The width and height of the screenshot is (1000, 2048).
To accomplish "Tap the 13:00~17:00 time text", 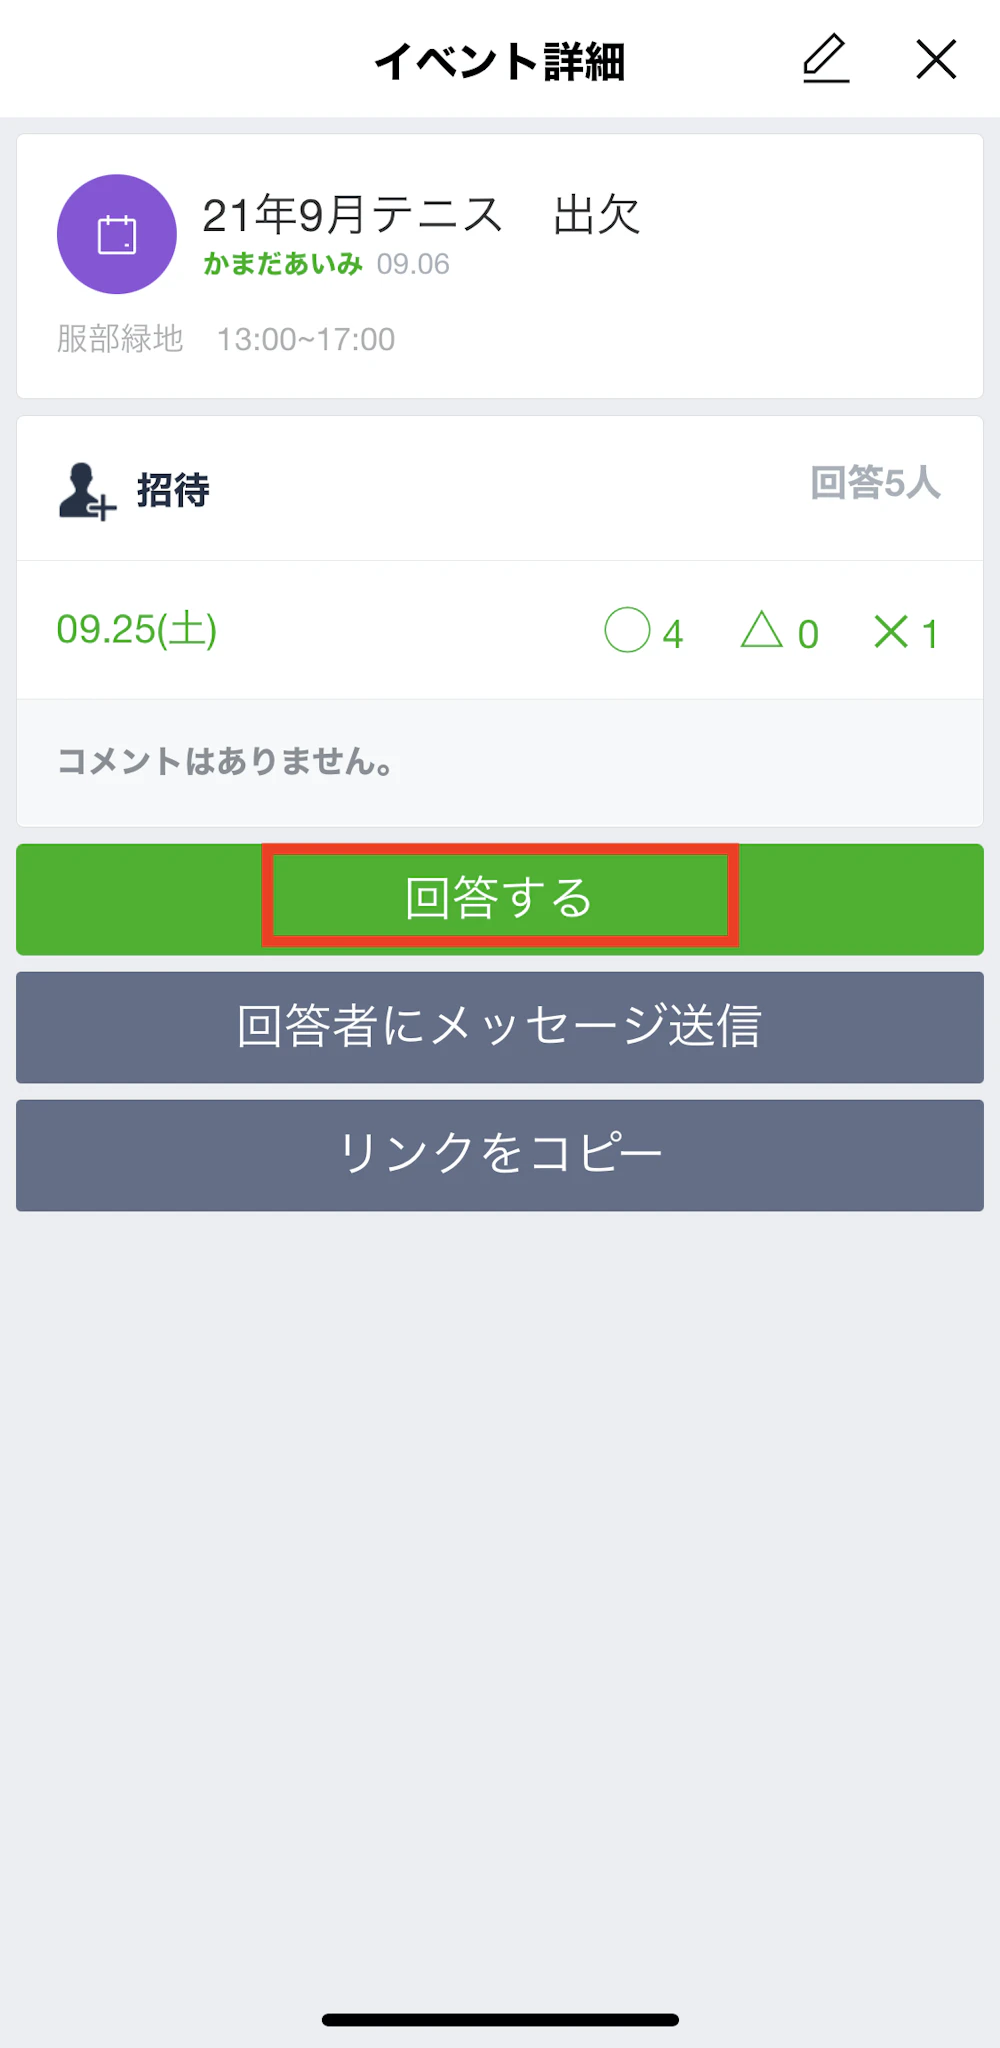I will pos(306,340).
